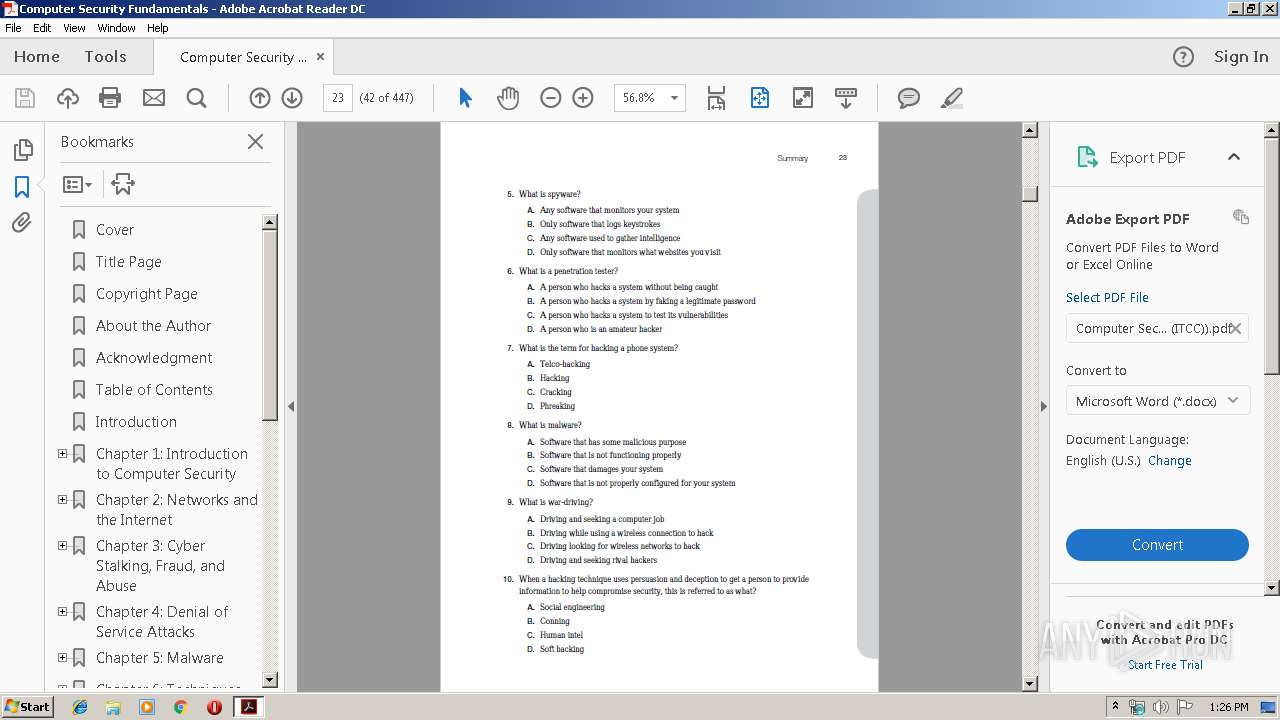The height and width of the screenshot is (720, 1280).
Task: Close the Bookmarks panel
Action: (x=256, y=142)
